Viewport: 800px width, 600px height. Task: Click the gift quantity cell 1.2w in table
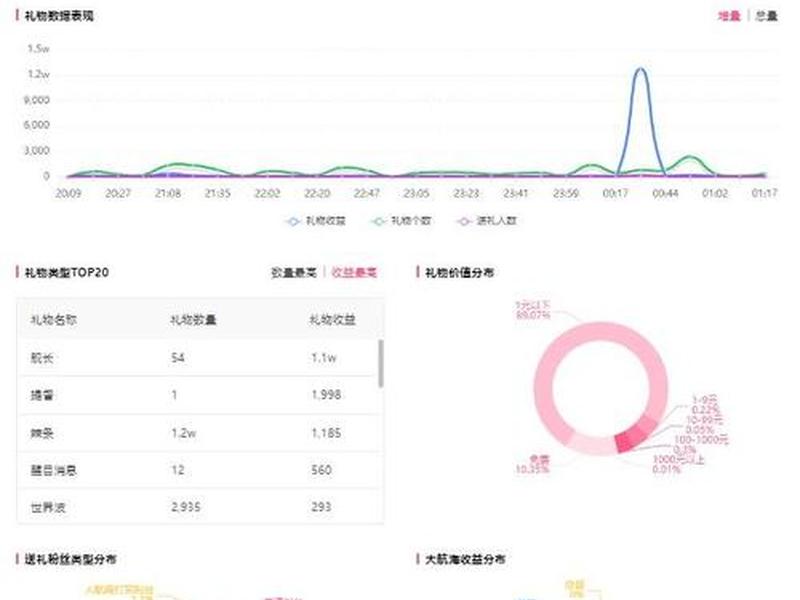184,433
